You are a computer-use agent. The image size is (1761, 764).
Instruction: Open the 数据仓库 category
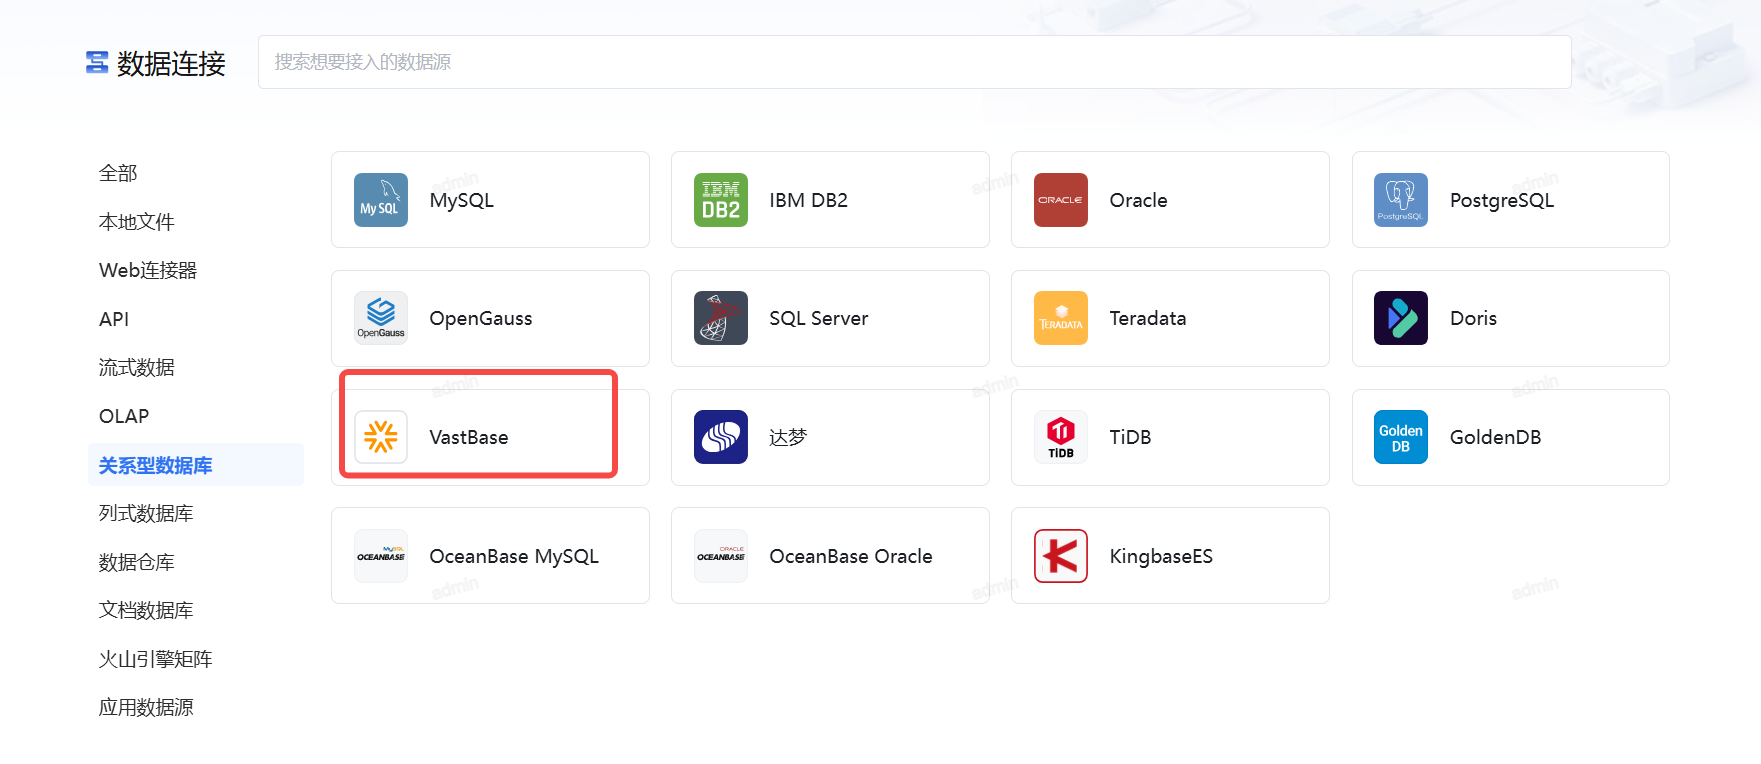(137, 562)
